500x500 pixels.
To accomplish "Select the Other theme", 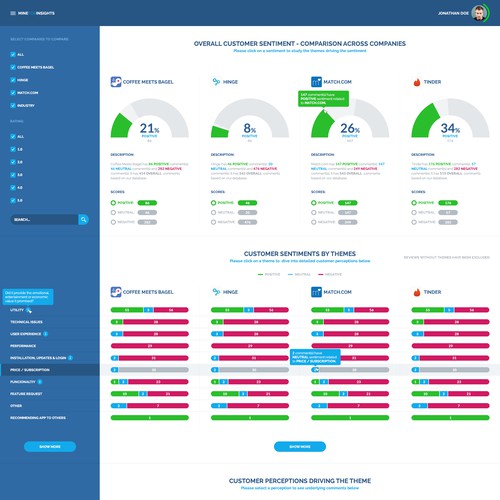I will coord(16,406).
